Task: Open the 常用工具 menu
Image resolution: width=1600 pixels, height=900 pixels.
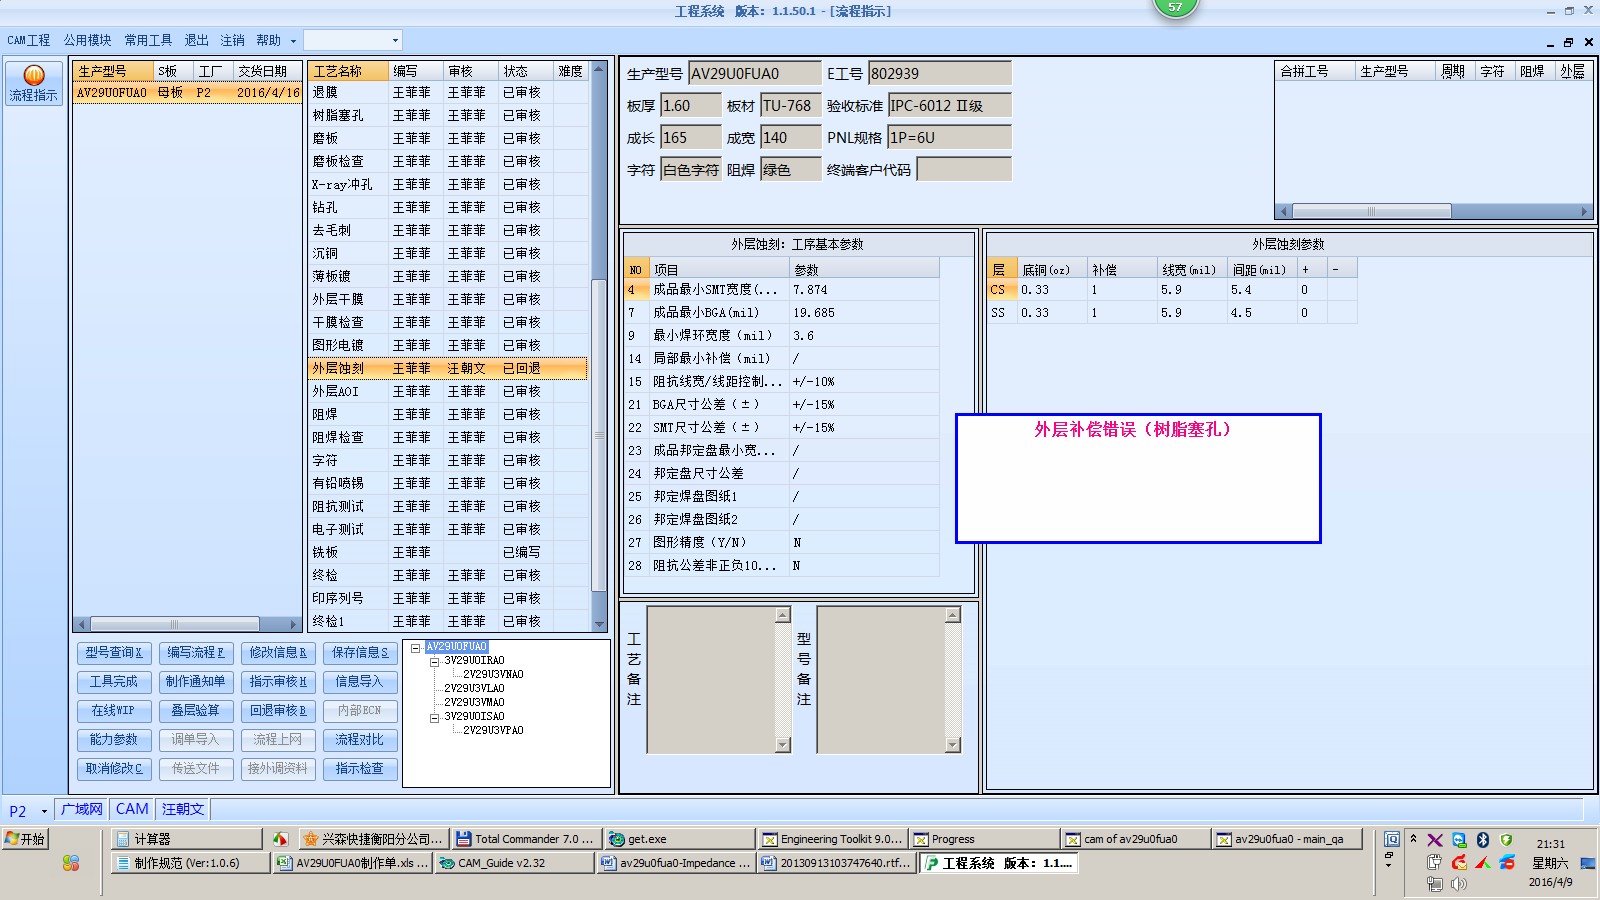Action: pyautogui.click(x=148, y=40)
